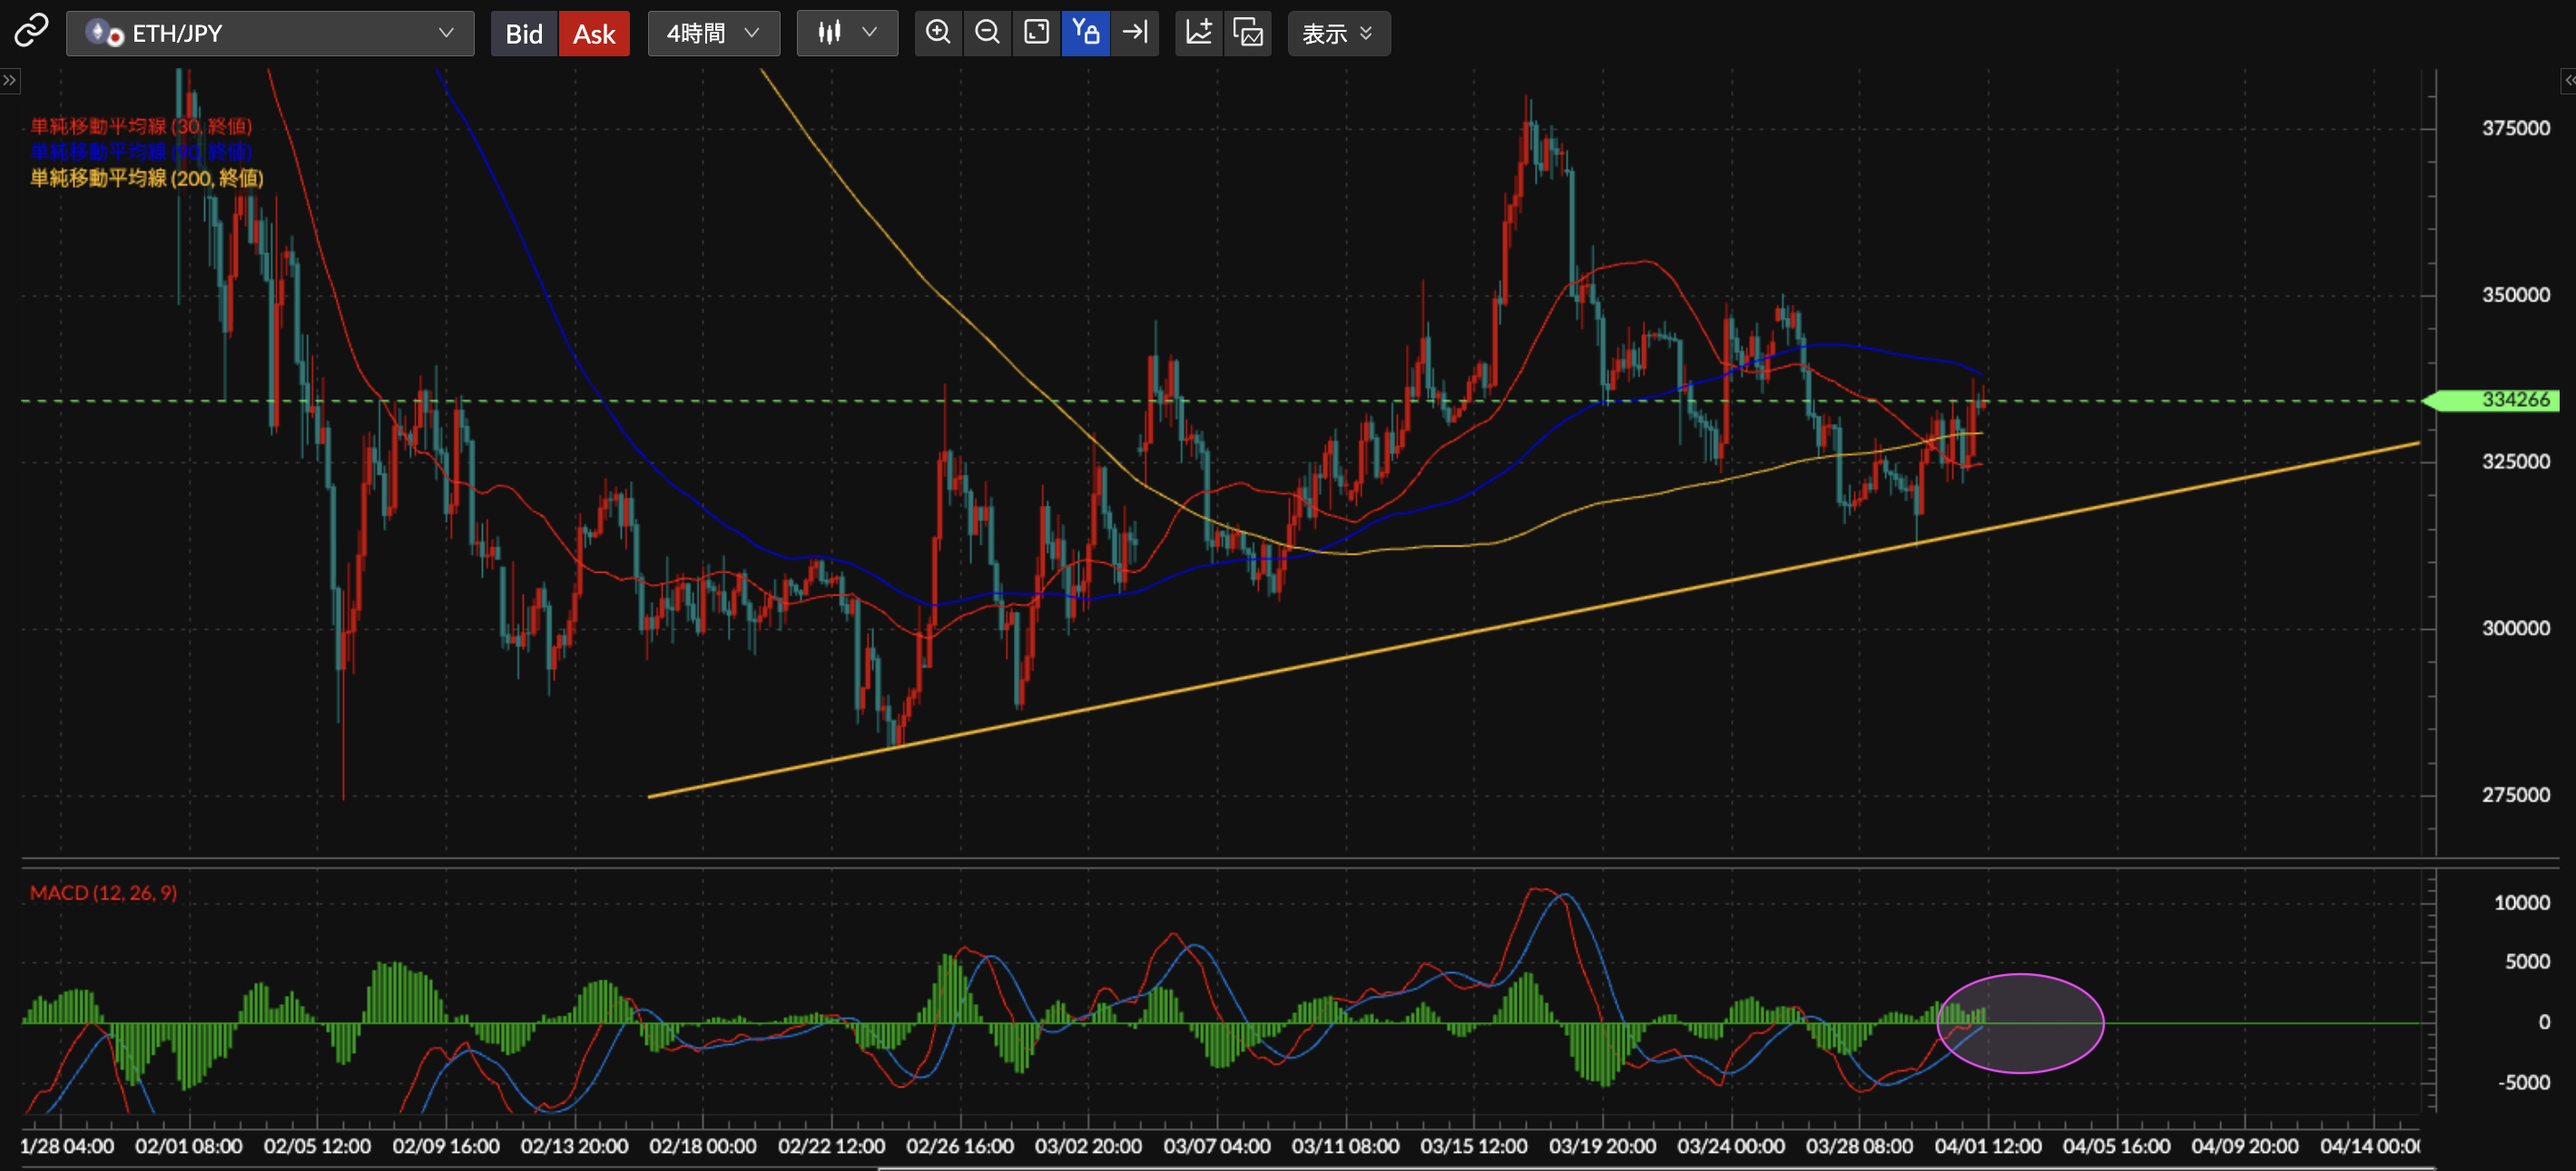Select the 200-period moving average label
Image resolution: width=2576 pixels, height=1171 pixels.
point(147,178)
